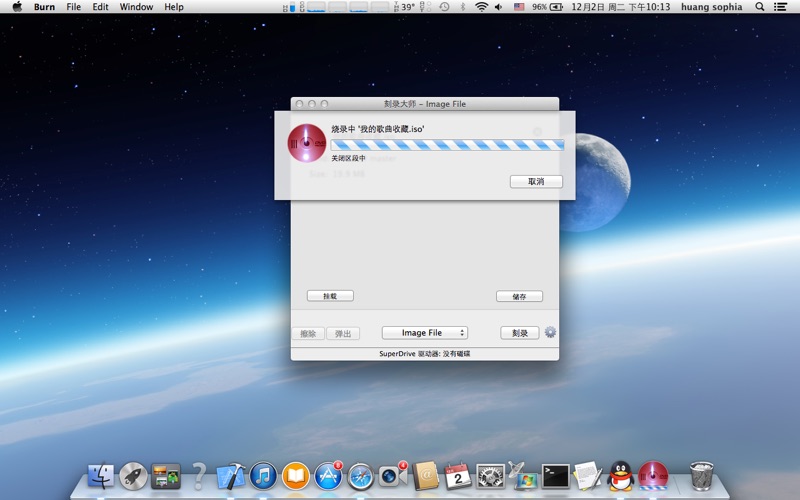Image resolution: width=800 pixels, height=500 pixels.
Task: Expand the Image File popup menu
Action: click(425, 333)
